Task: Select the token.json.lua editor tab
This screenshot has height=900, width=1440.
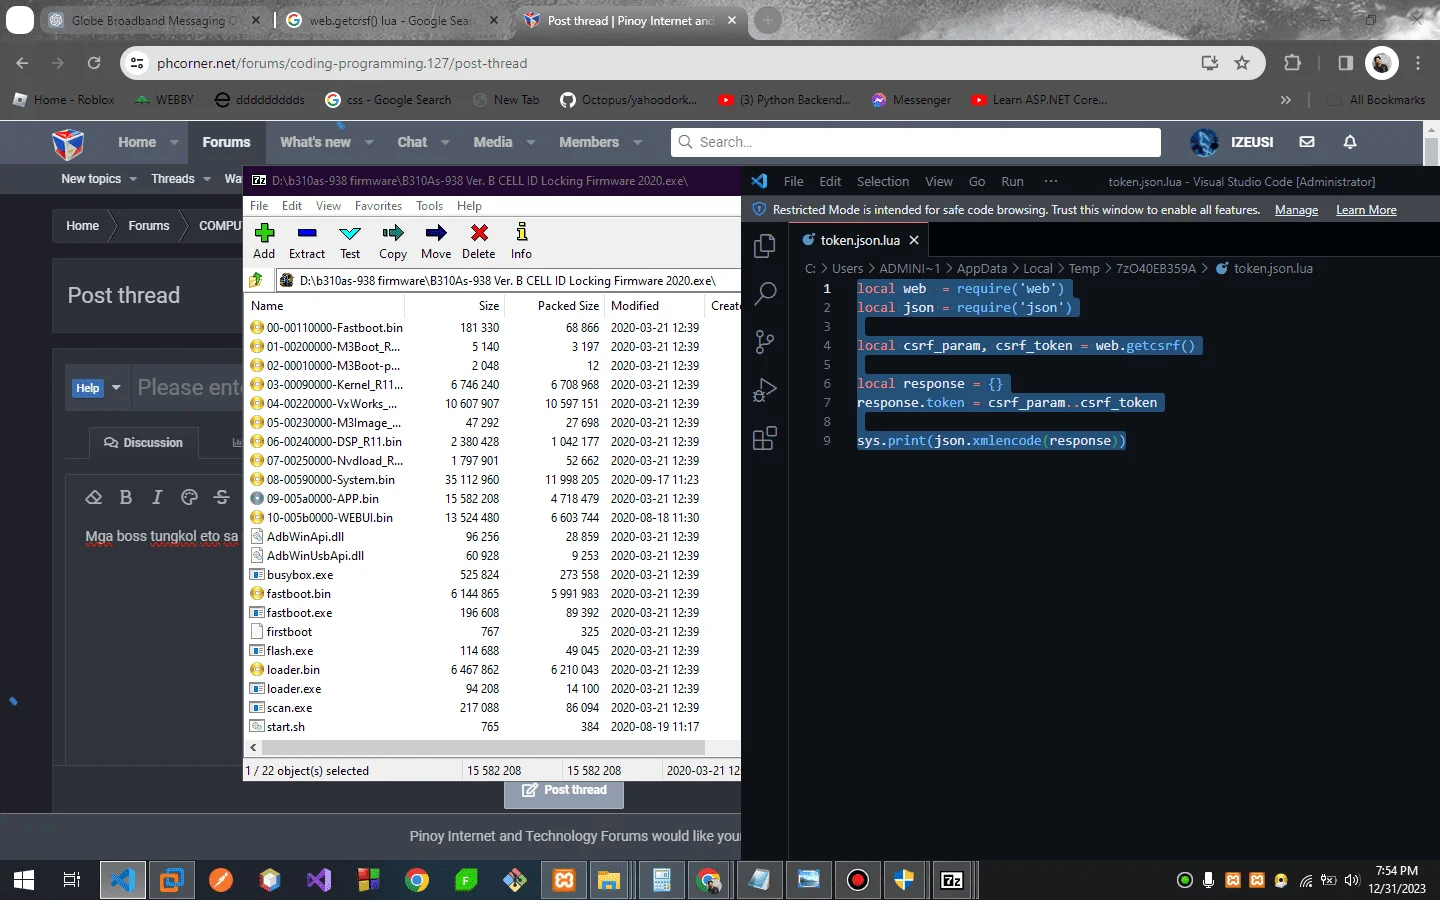Action: [861, 240]
